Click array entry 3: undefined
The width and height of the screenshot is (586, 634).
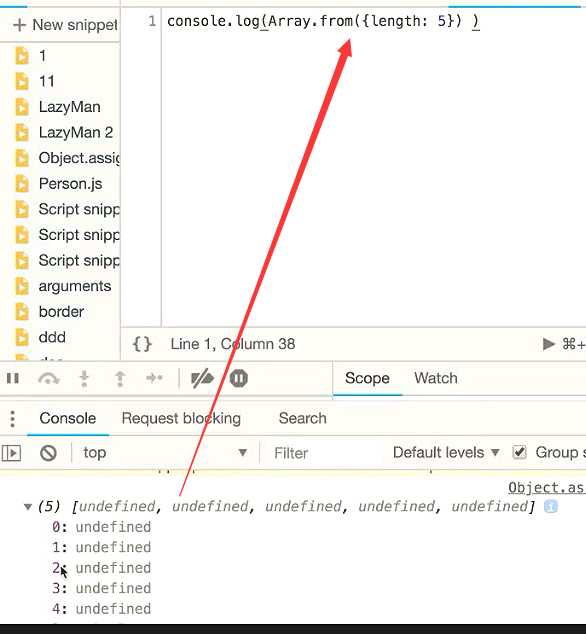point(102,588)
